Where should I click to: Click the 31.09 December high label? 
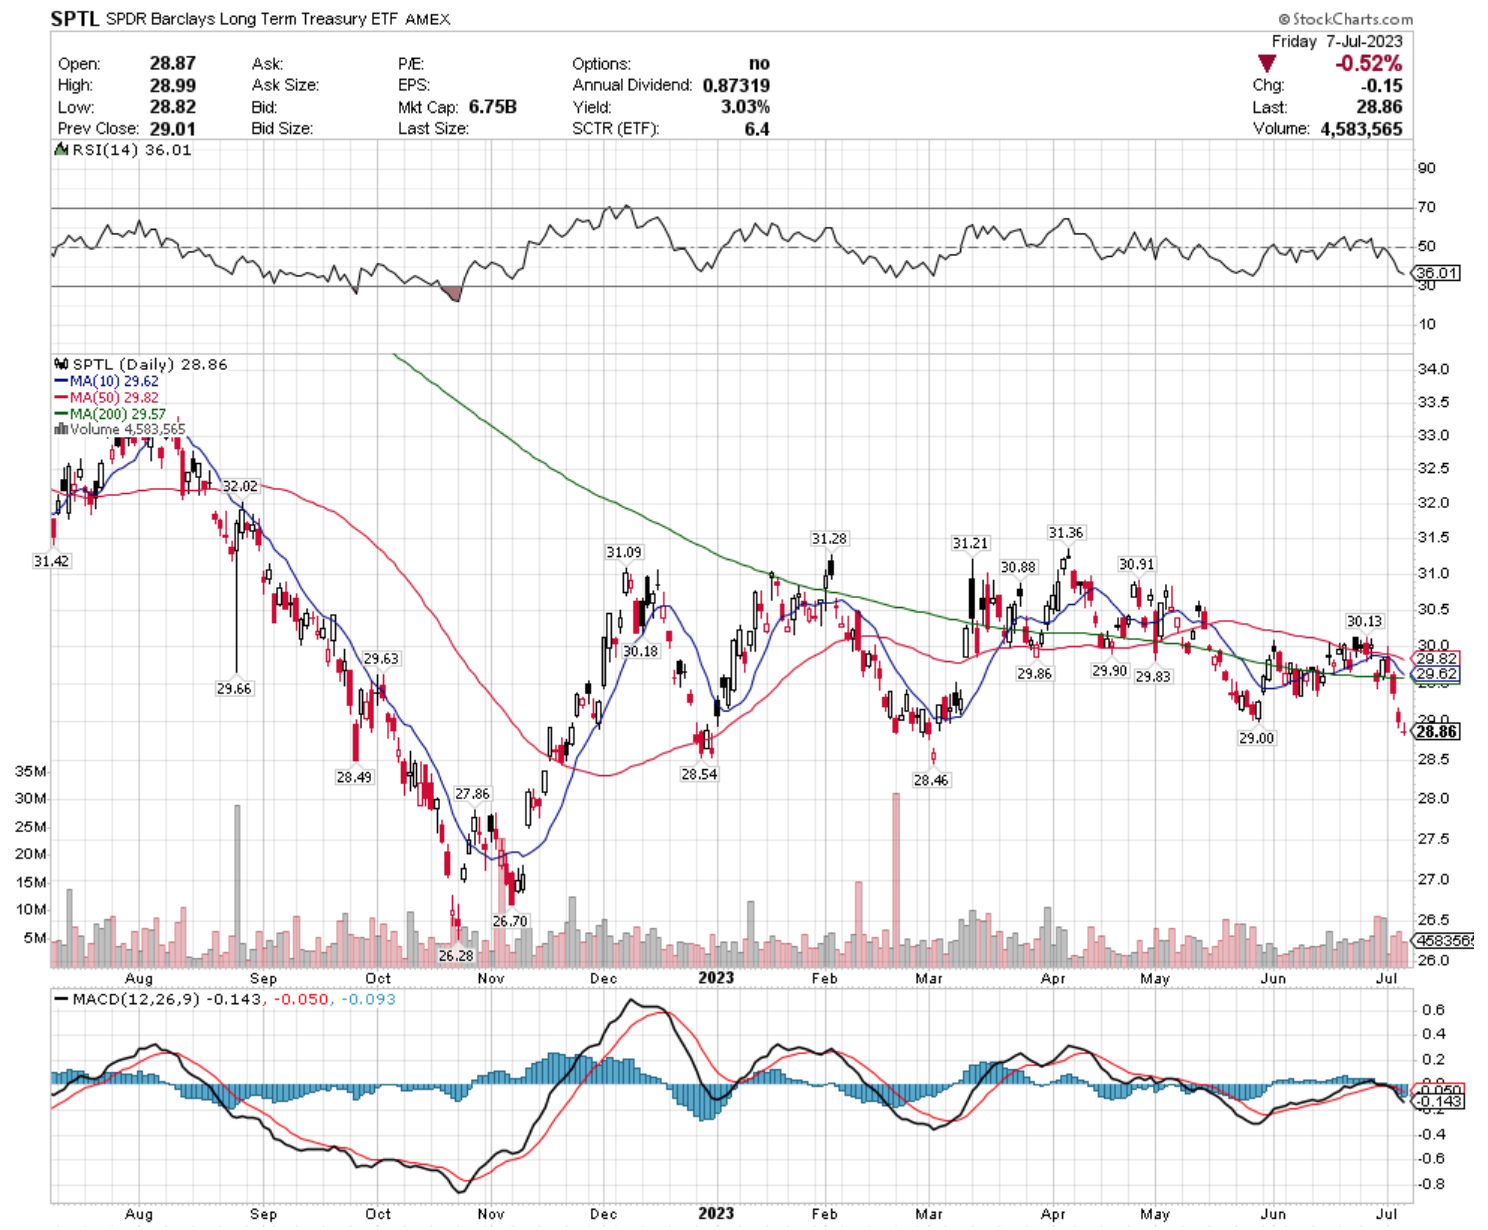[x=624, y=552]
